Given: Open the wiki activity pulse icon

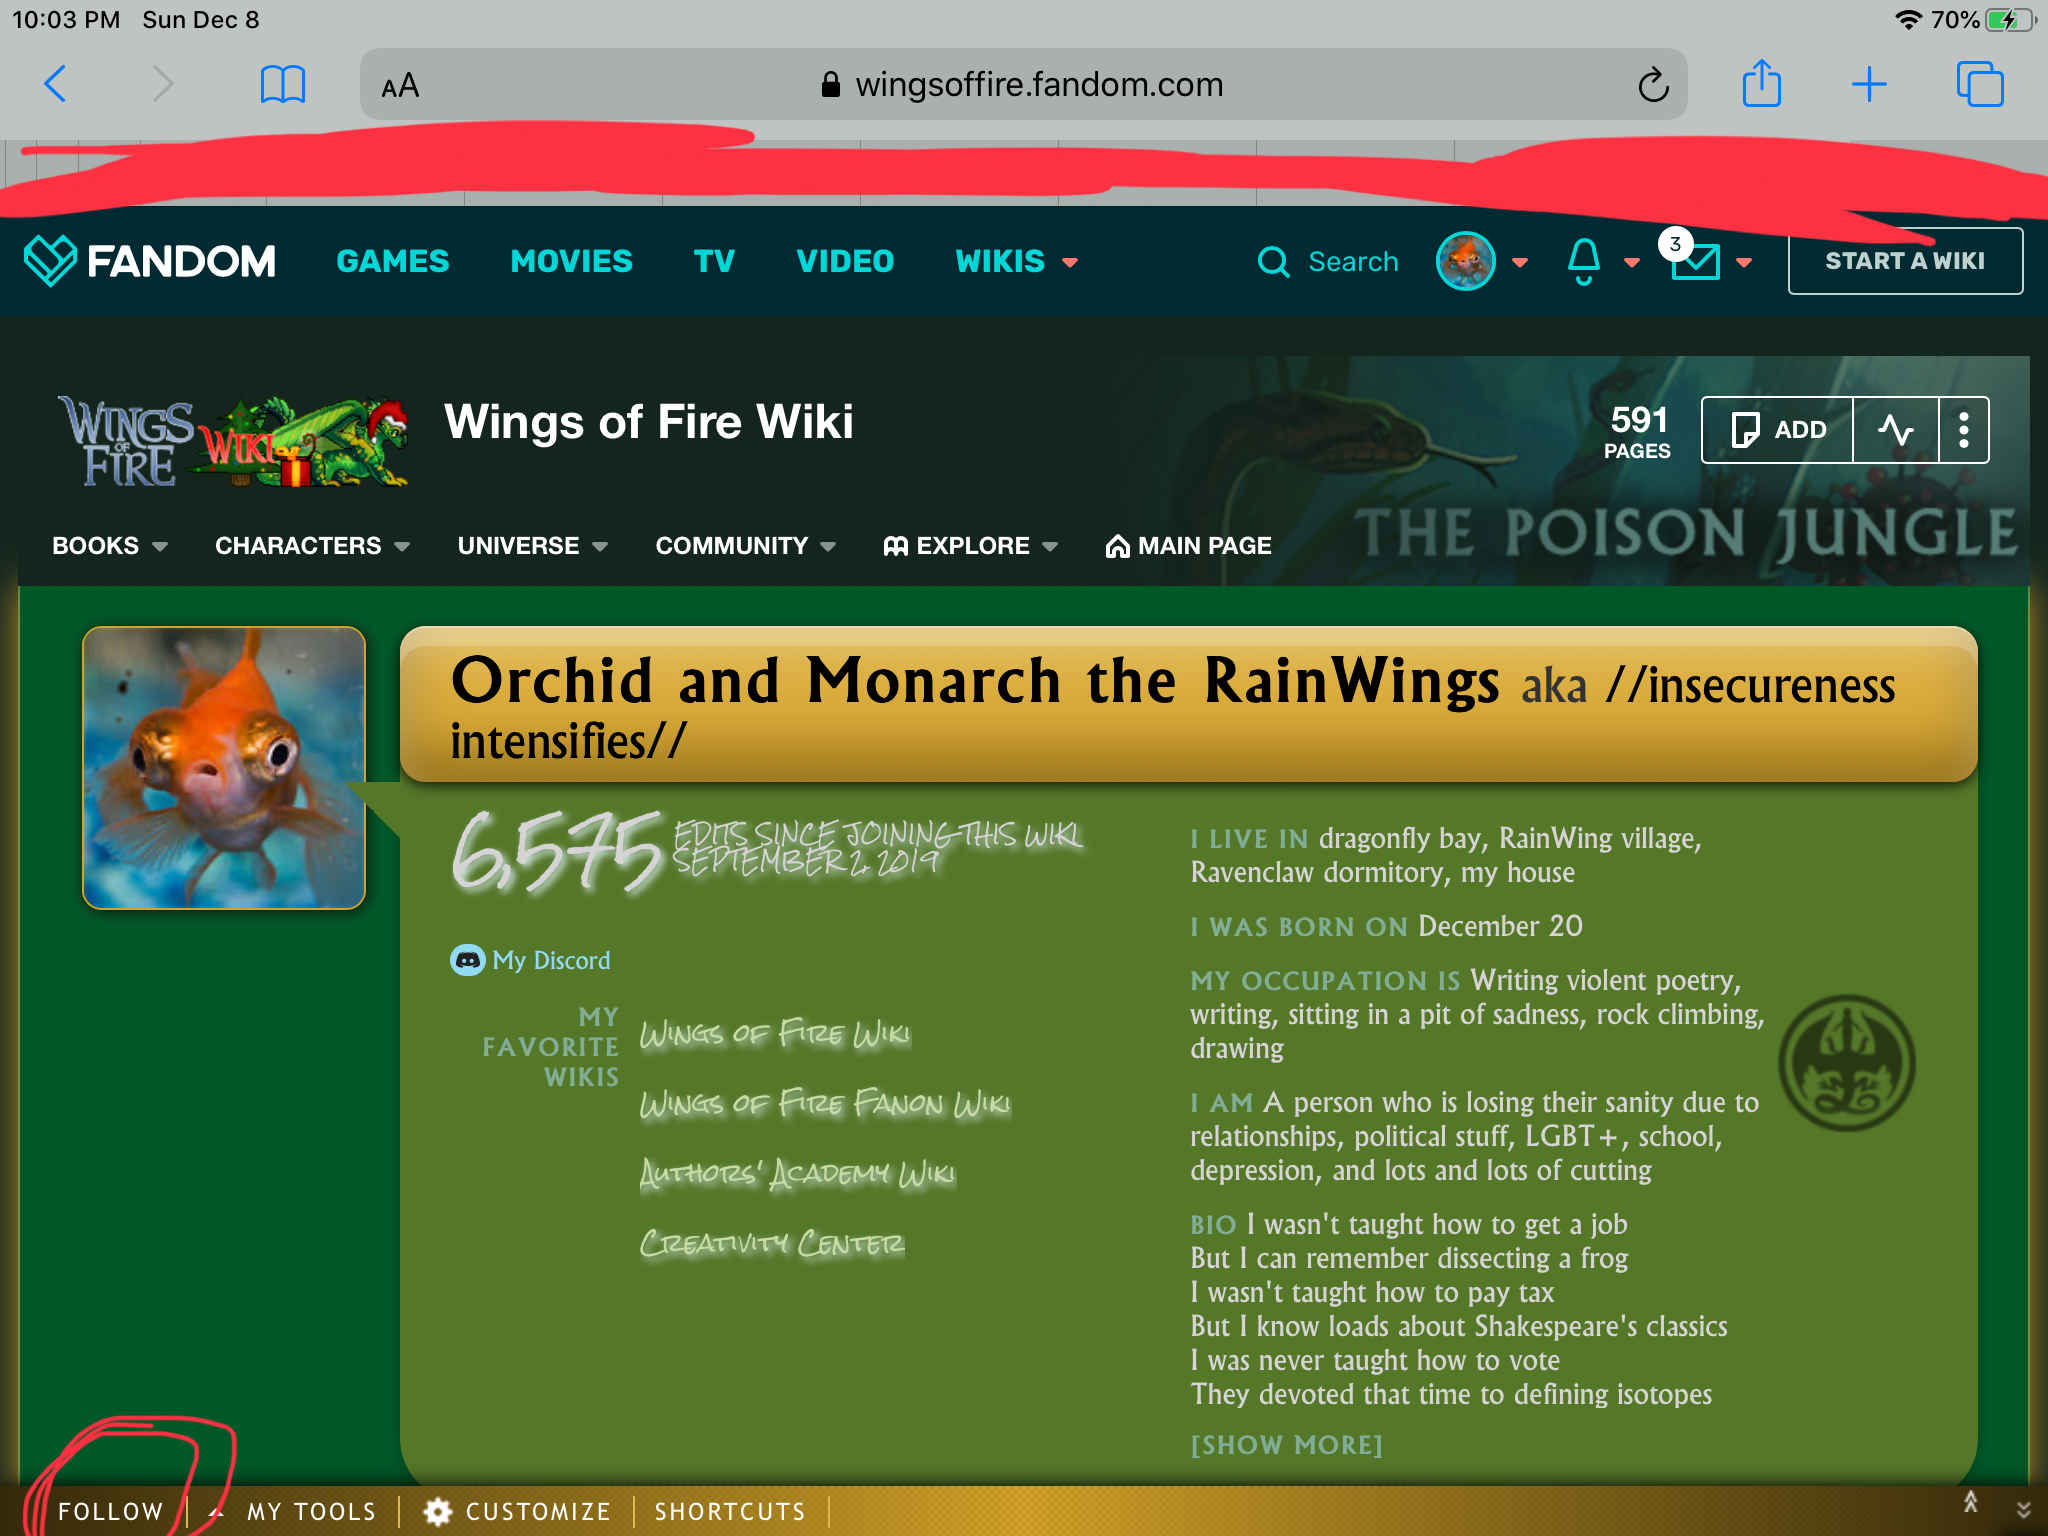Looking at the screenshot, I should (1895, 430).
